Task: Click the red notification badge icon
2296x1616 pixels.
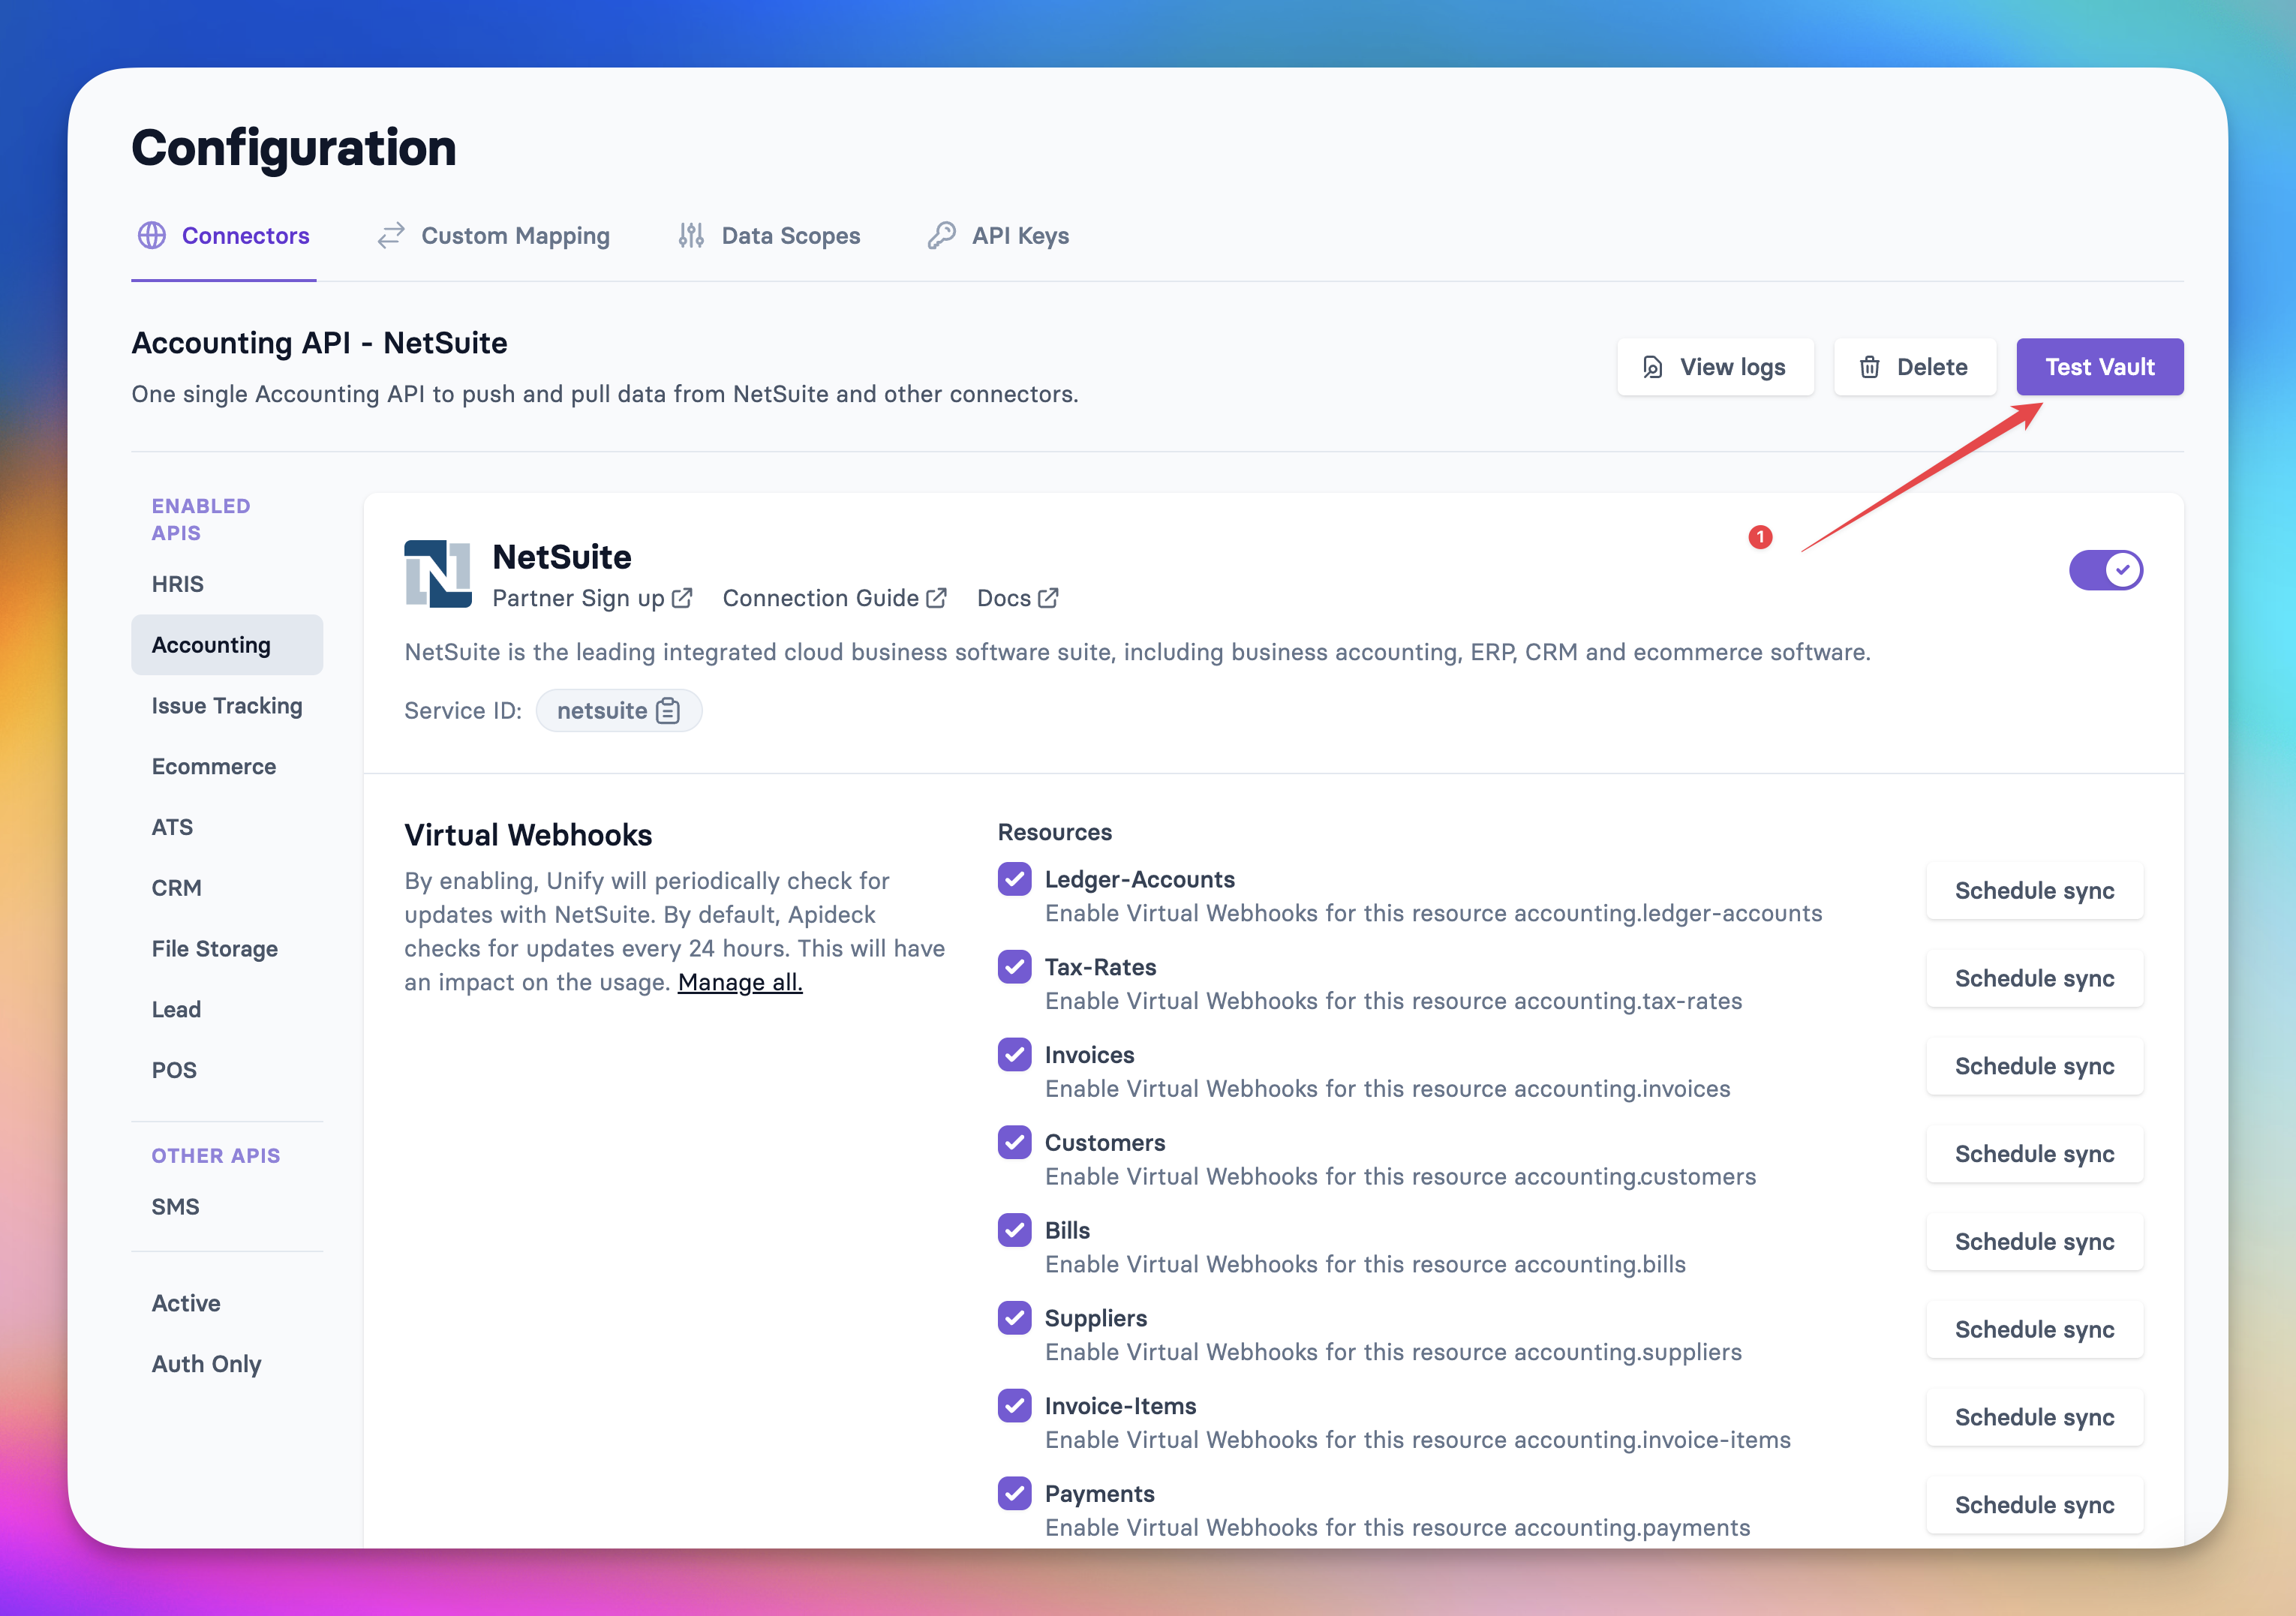Action: click(1760, 537)
